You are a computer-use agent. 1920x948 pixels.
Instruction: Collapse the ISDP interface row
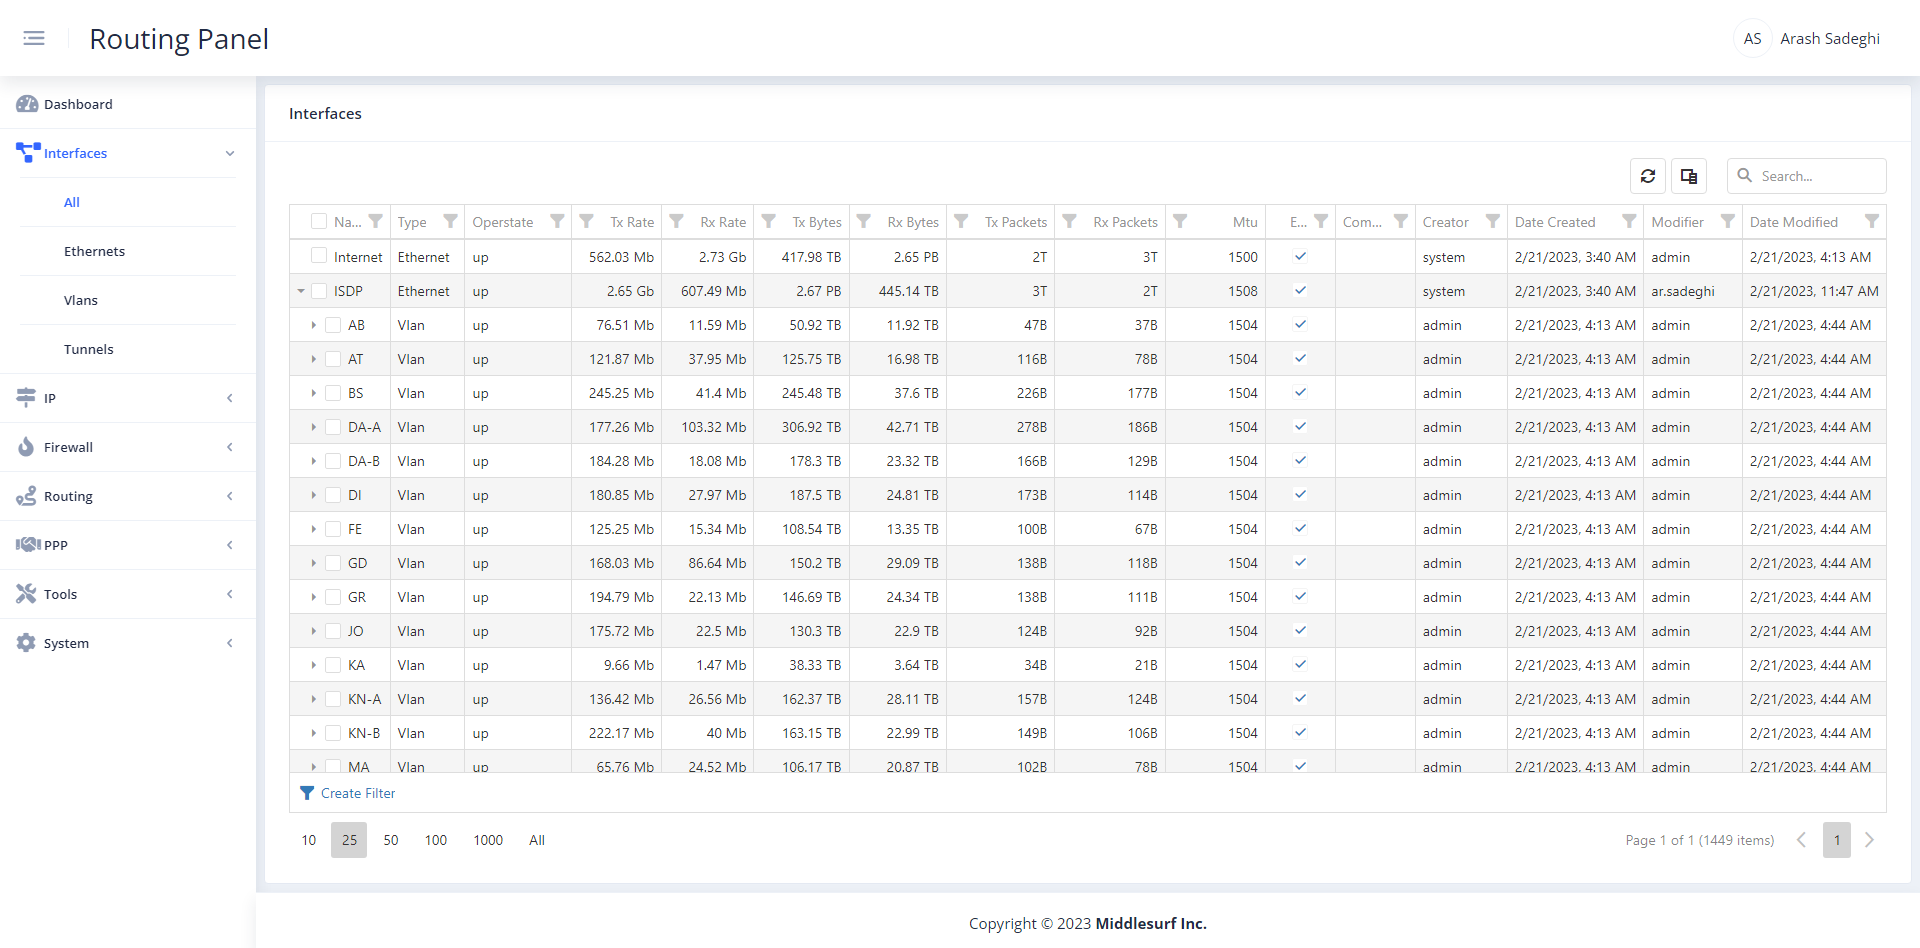[x=301, y=291]
